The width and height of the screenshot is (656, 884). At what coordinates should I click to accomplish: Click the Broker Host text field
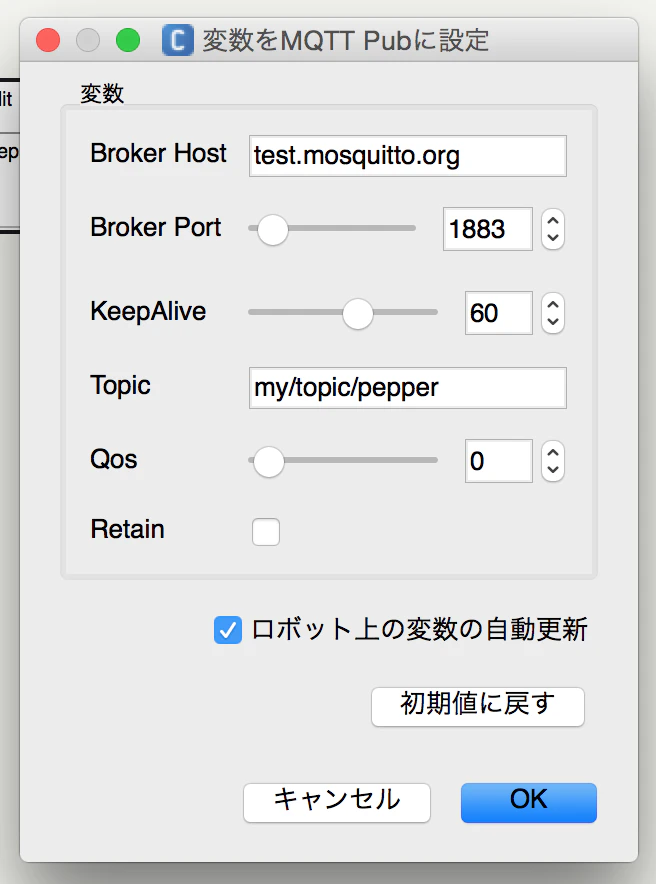[407, 156]
